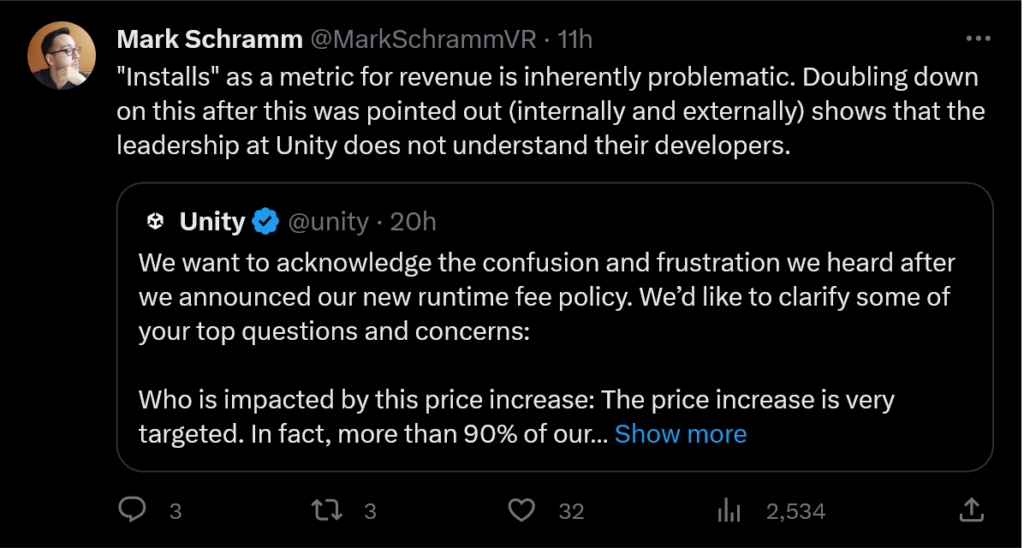Expand quoted tweet with Show more
This screenshot has width=1024, height=548.
(x=680, y=434)
